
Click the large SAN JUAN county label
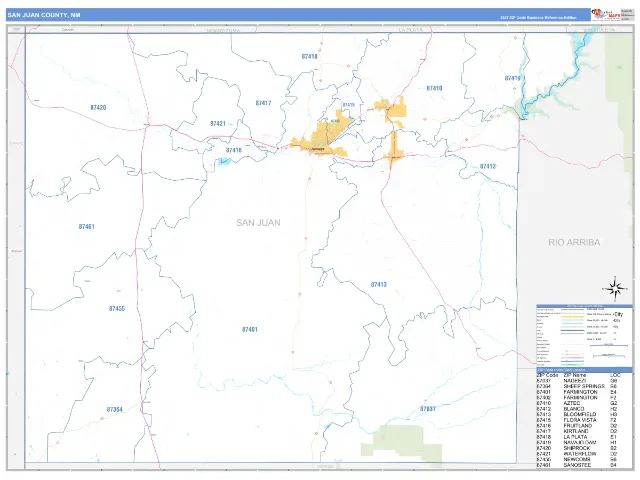pyautogui.click(x=258, y=222)
